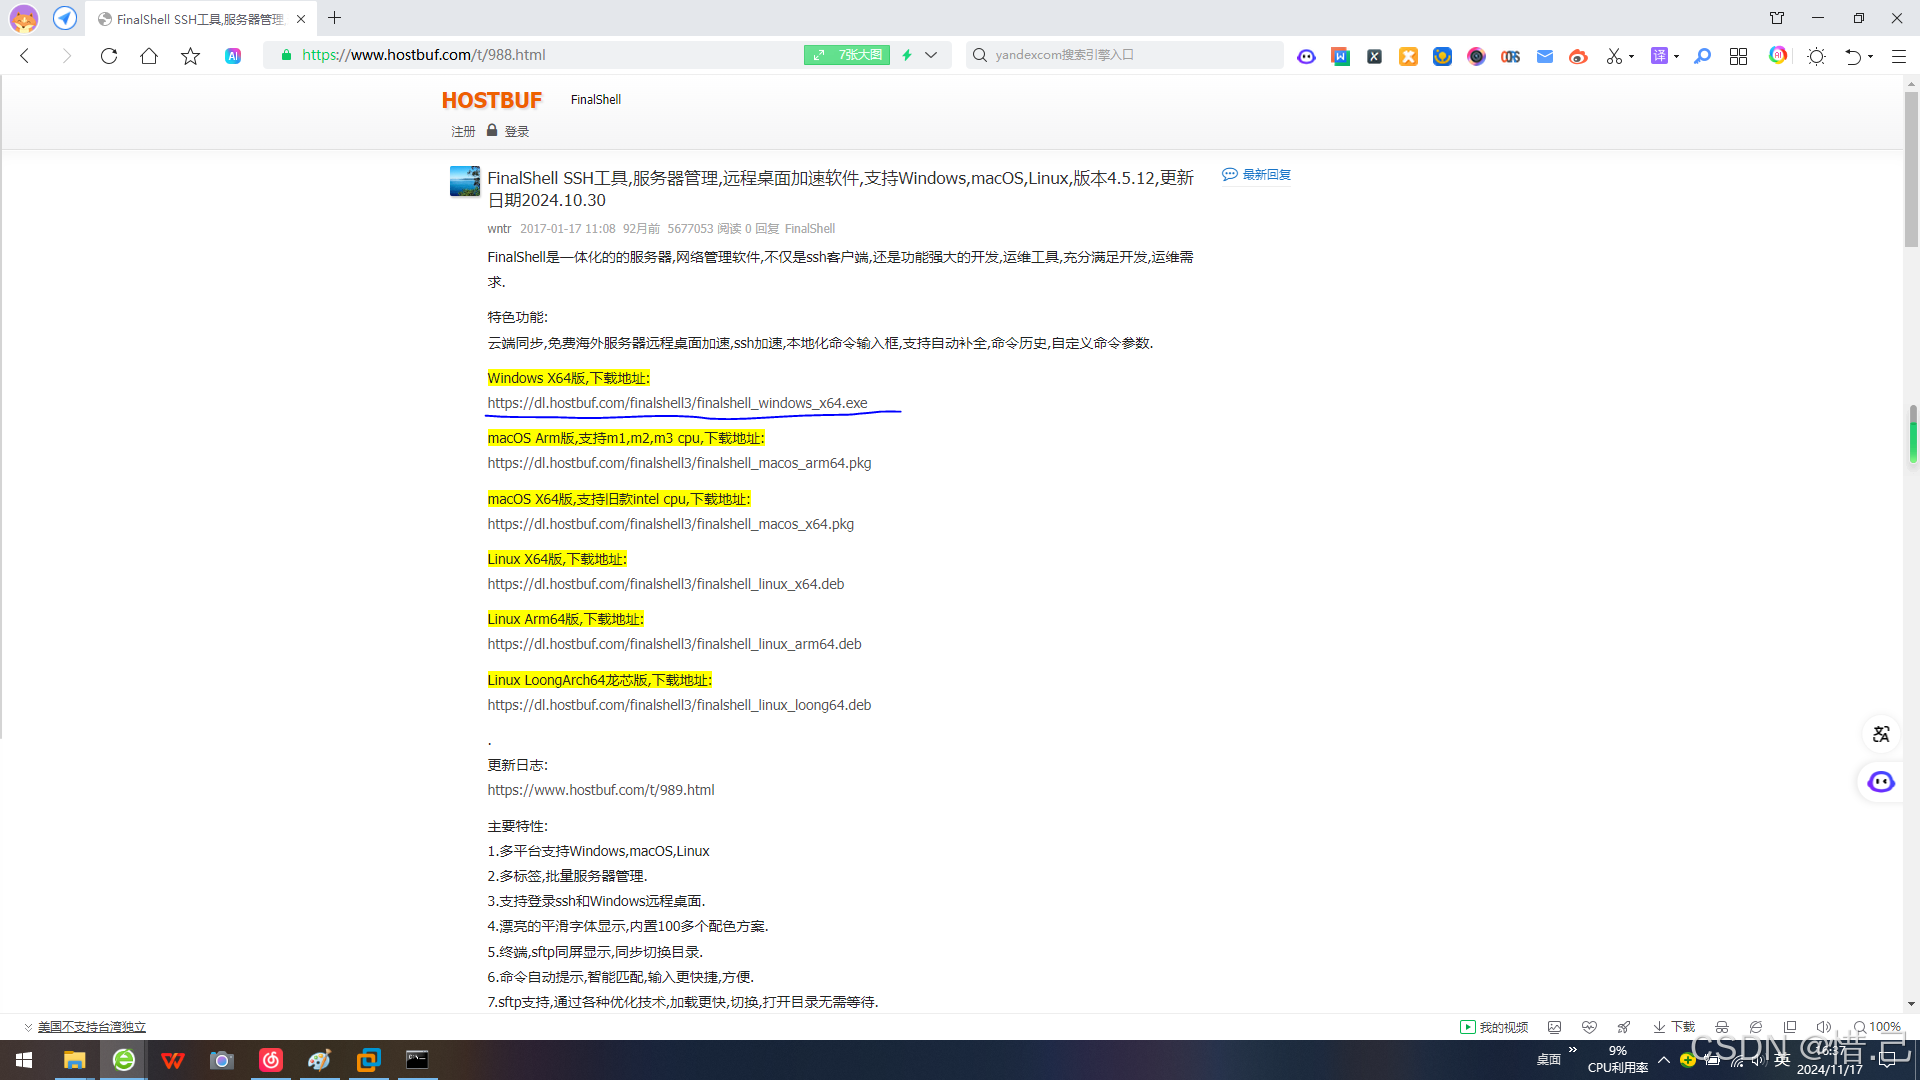Open the finalshell_linux_x64.deb download link

pos(666,584)
